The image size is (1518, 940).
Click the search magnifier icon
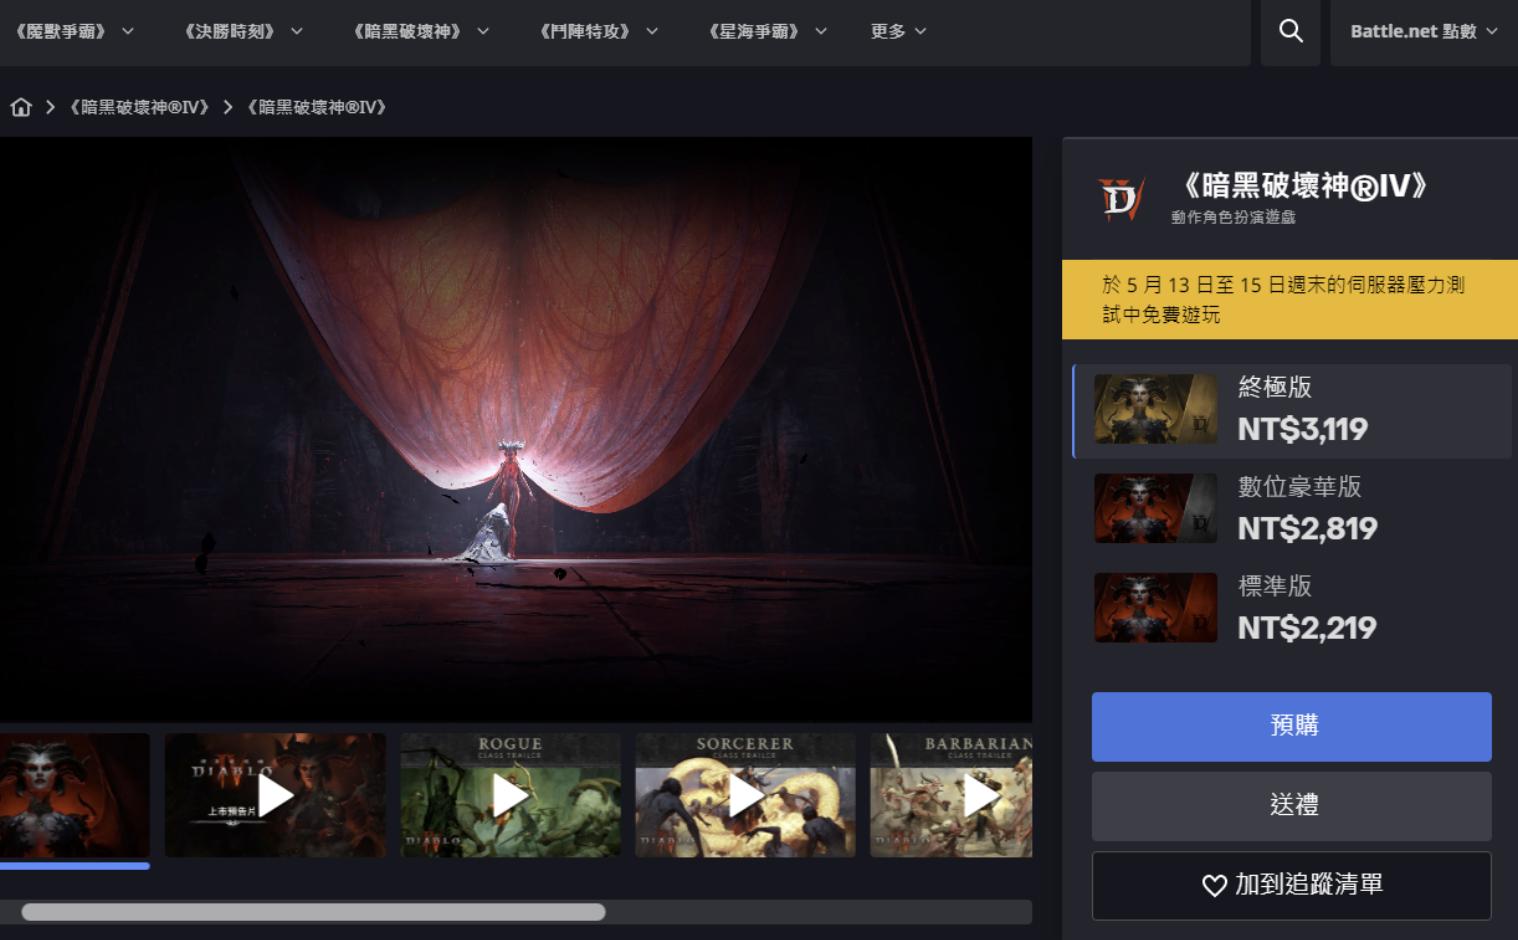[x=1290, y=31]
